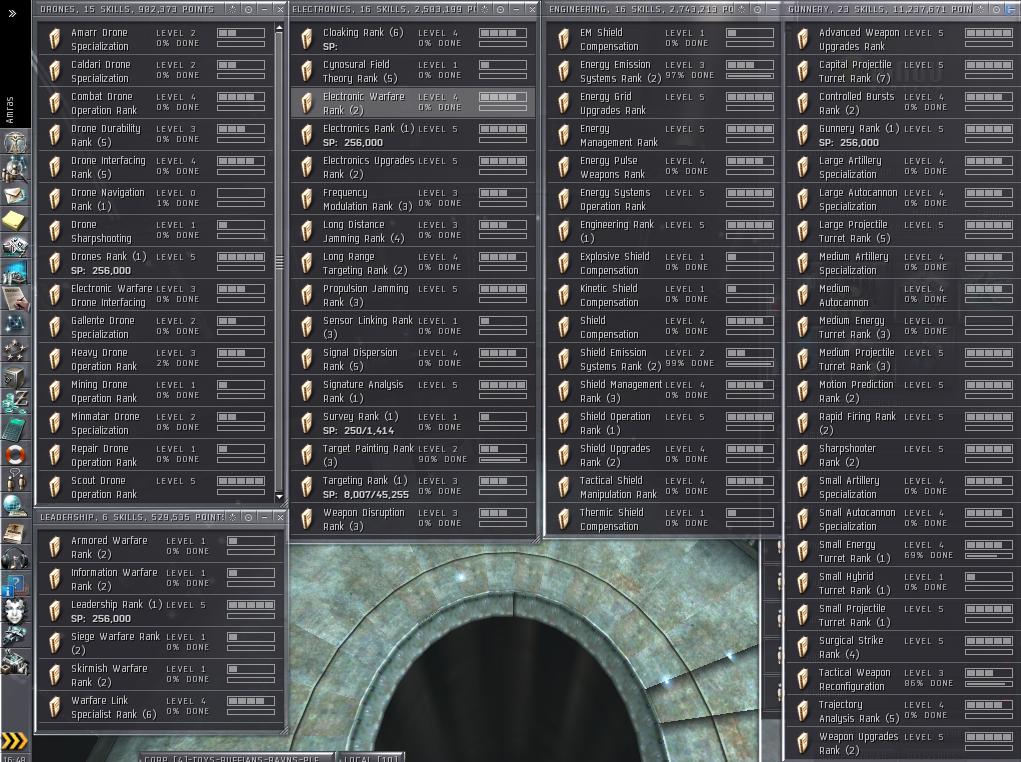Open the mail envelope icon in sidebar
Image resolution: width=1021 pixels, height=762 pixels.
(15, 194)
